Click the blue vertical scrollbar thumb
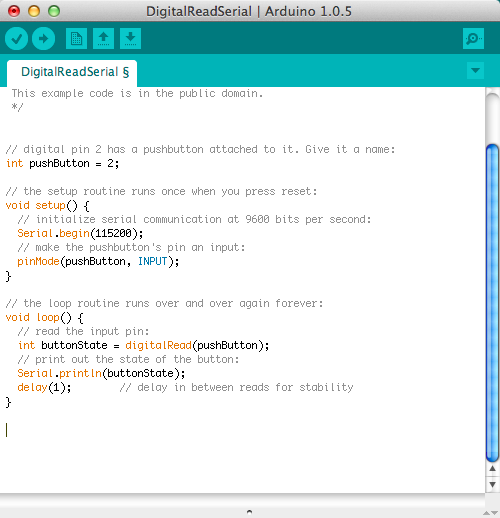The image size is (500, 518). click(x=492, y=303)
